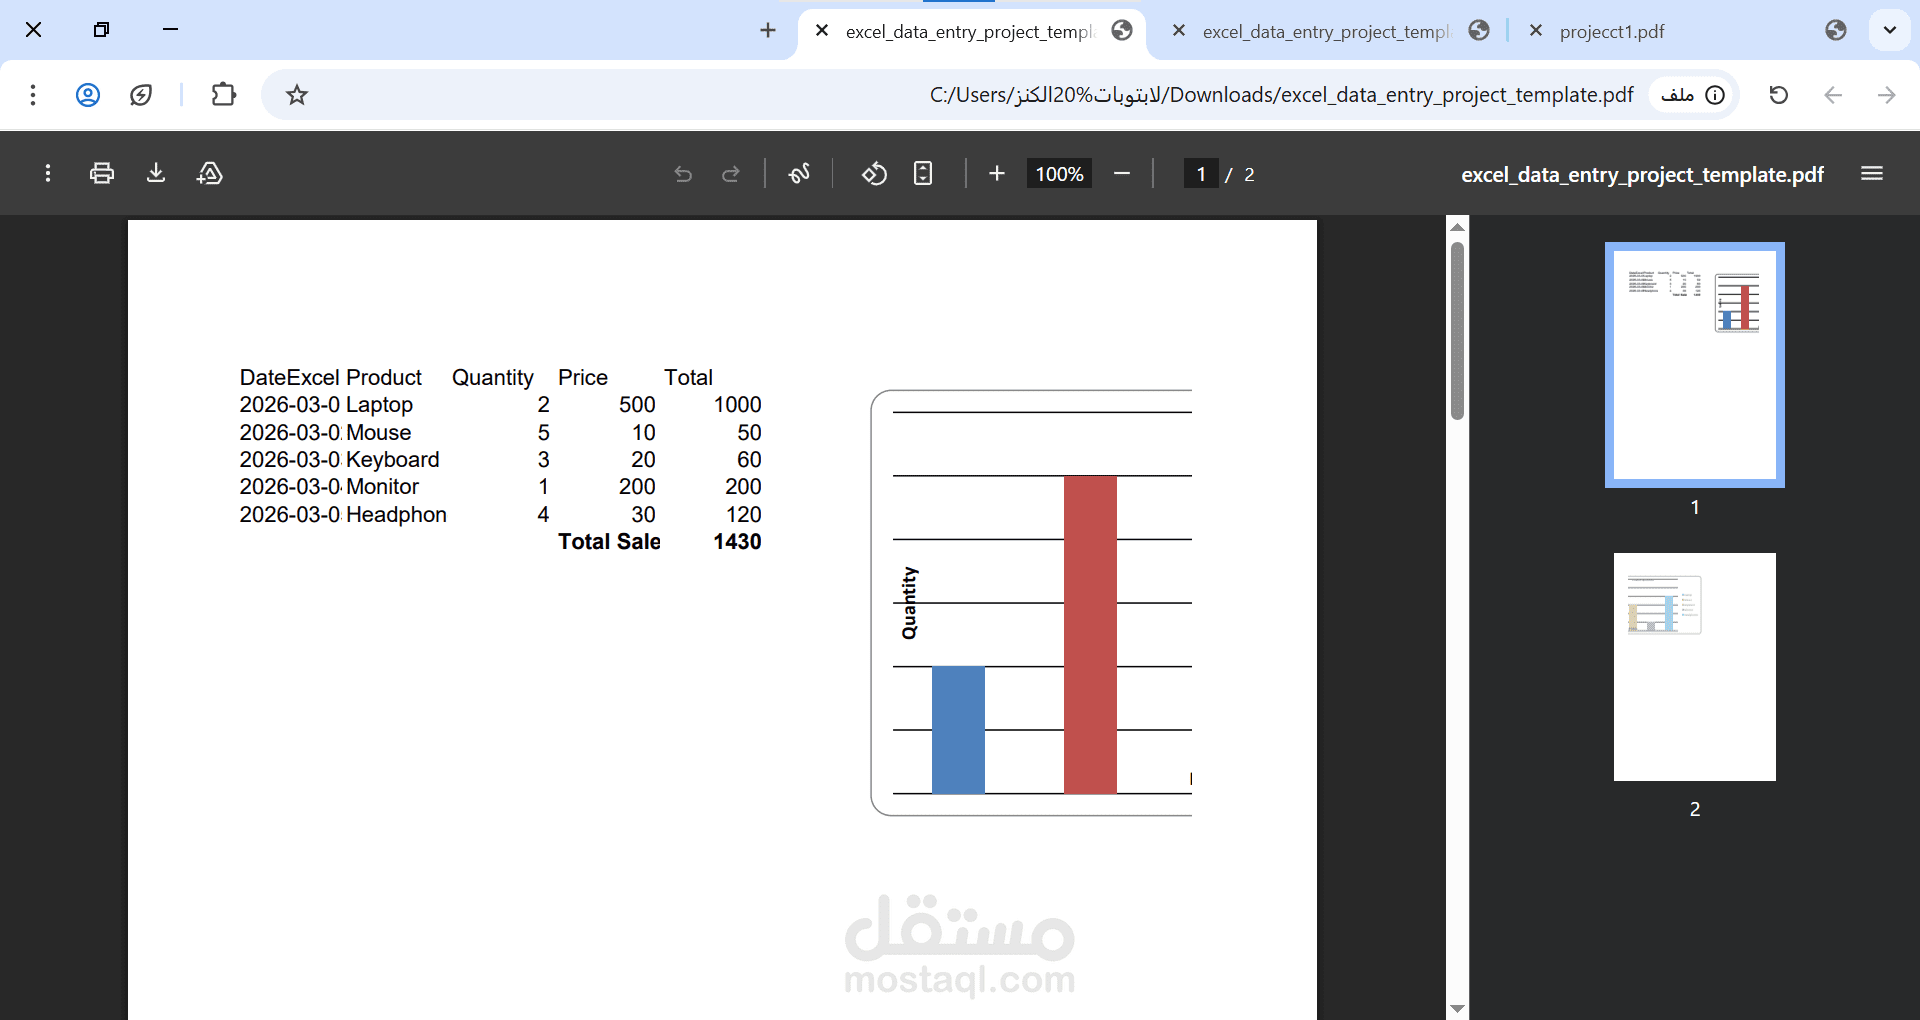Click the red bar in the chart
Screen dimensions: 1920x1020
tap(1090, 635)
